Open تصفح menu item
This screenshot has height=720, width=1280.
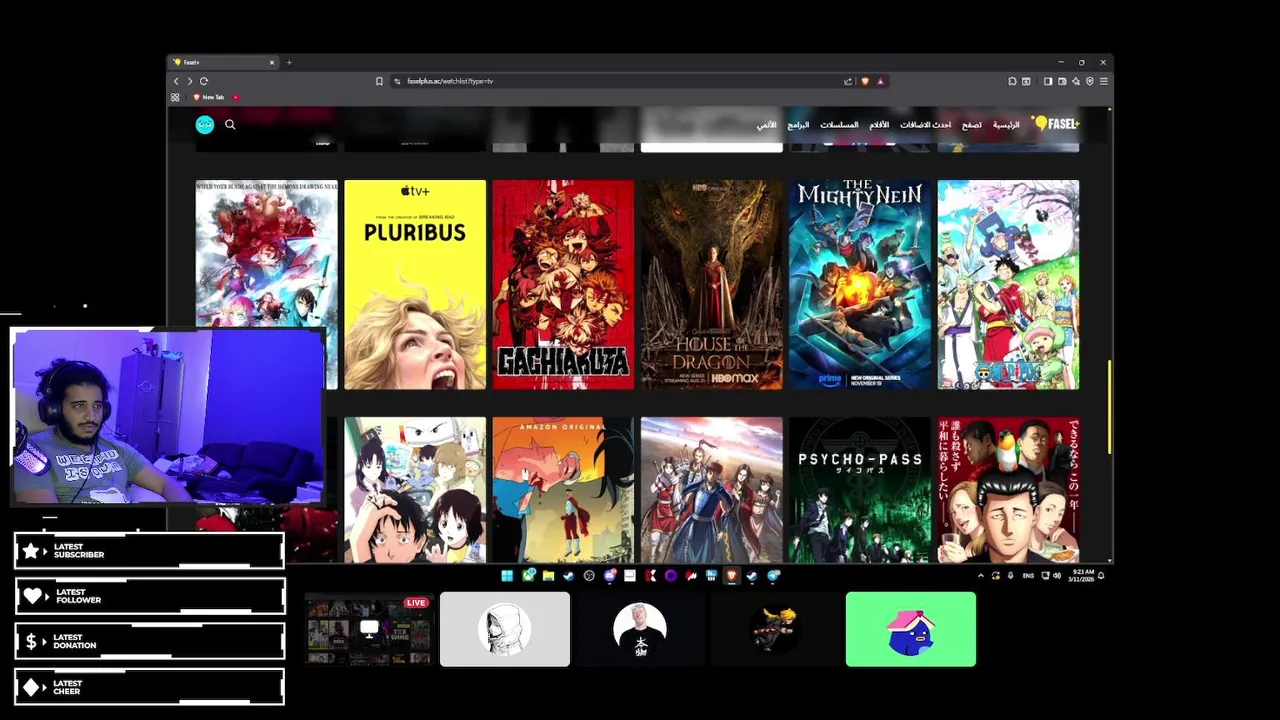(972, 125)
